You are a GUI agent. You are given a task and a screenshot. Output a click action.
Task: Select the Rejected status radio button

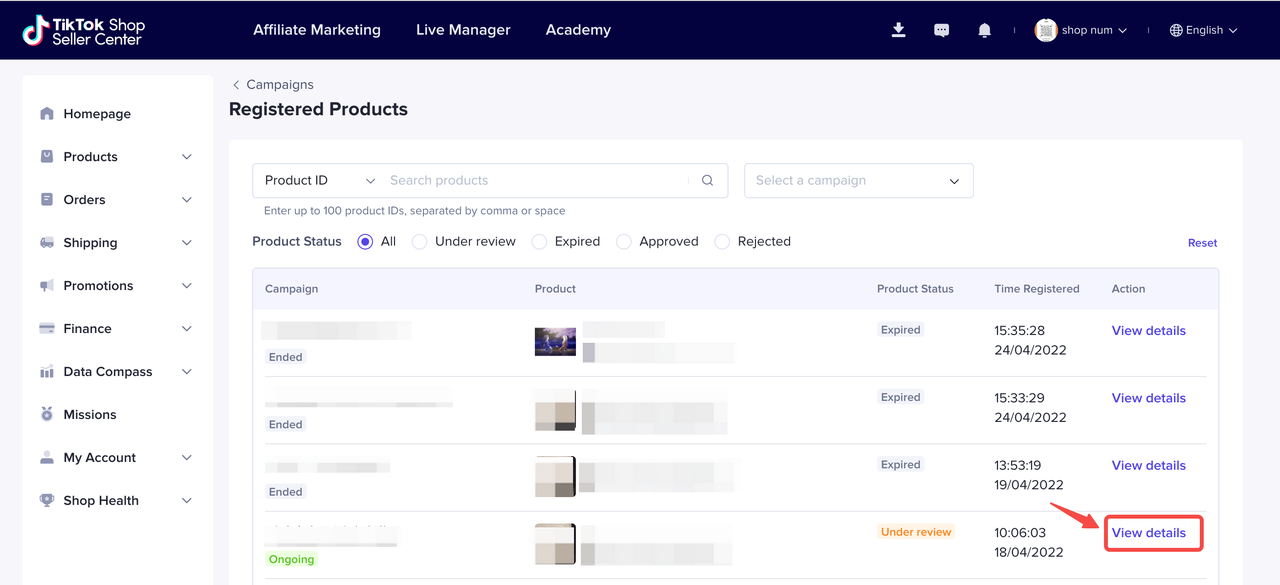coord(722,242)
